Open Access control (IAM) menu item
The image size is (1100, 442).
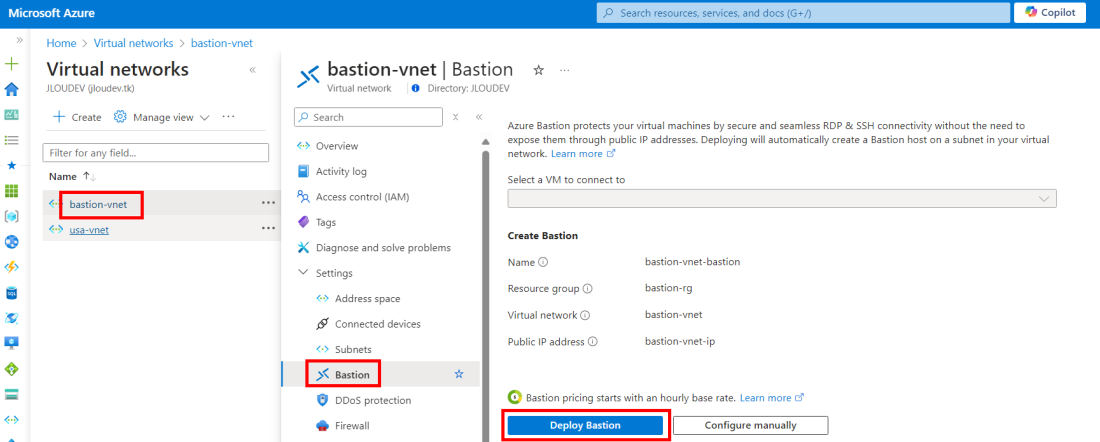[362, 197]
